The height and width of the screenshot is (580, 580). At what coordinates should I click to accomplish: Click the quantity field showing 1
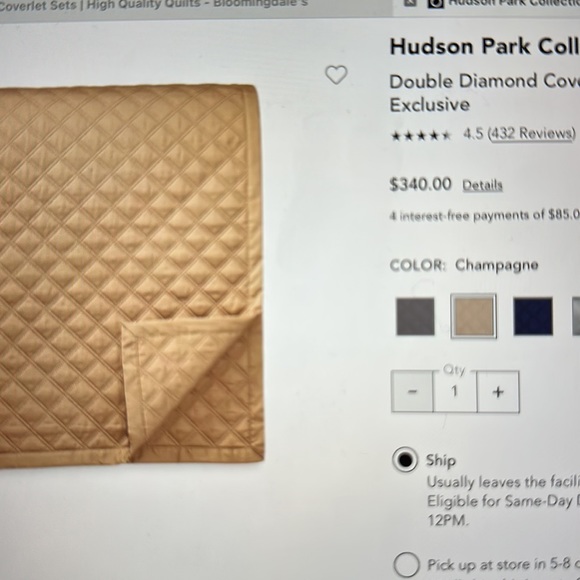[x=455, y=391]
